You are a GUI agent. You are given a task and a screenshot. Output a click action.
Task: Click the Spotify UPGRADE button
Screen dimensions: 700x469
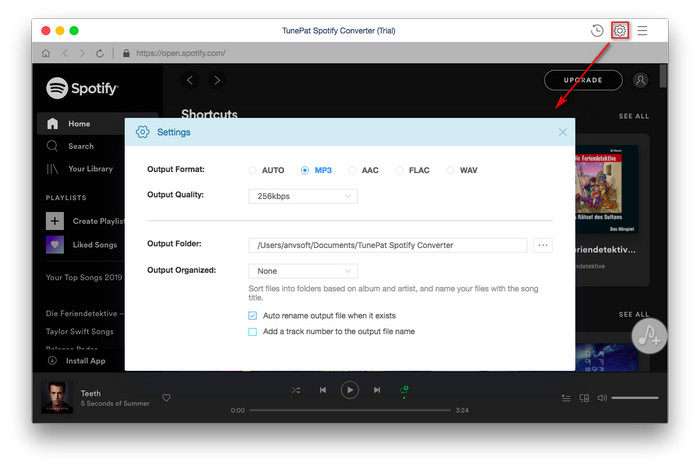coord(583,80)
